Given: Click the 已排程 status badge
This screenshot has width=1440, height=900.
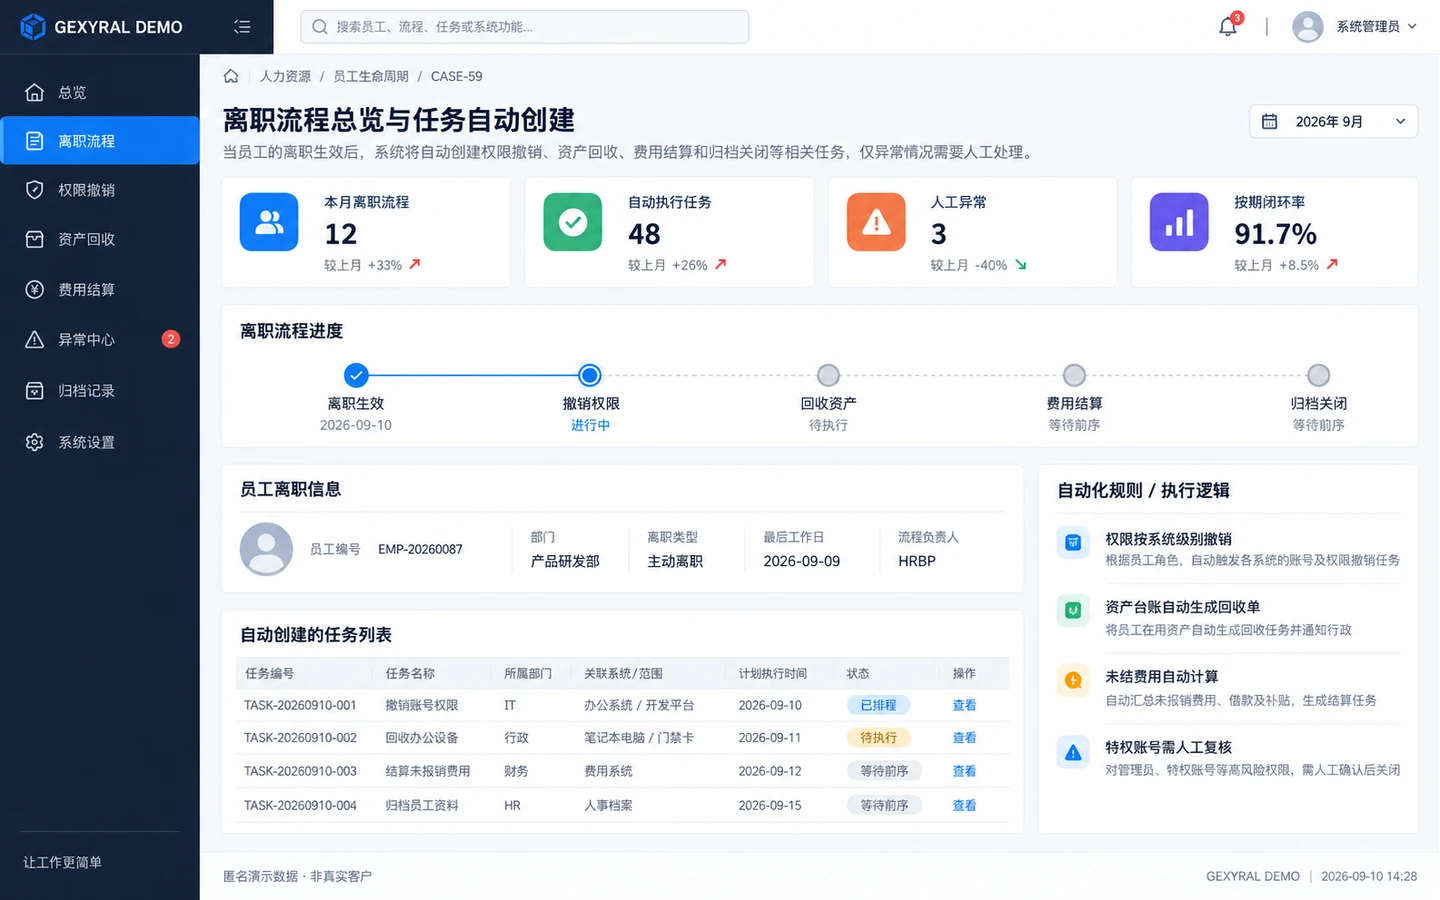Looking at the screenshot, I should point(878,705).
